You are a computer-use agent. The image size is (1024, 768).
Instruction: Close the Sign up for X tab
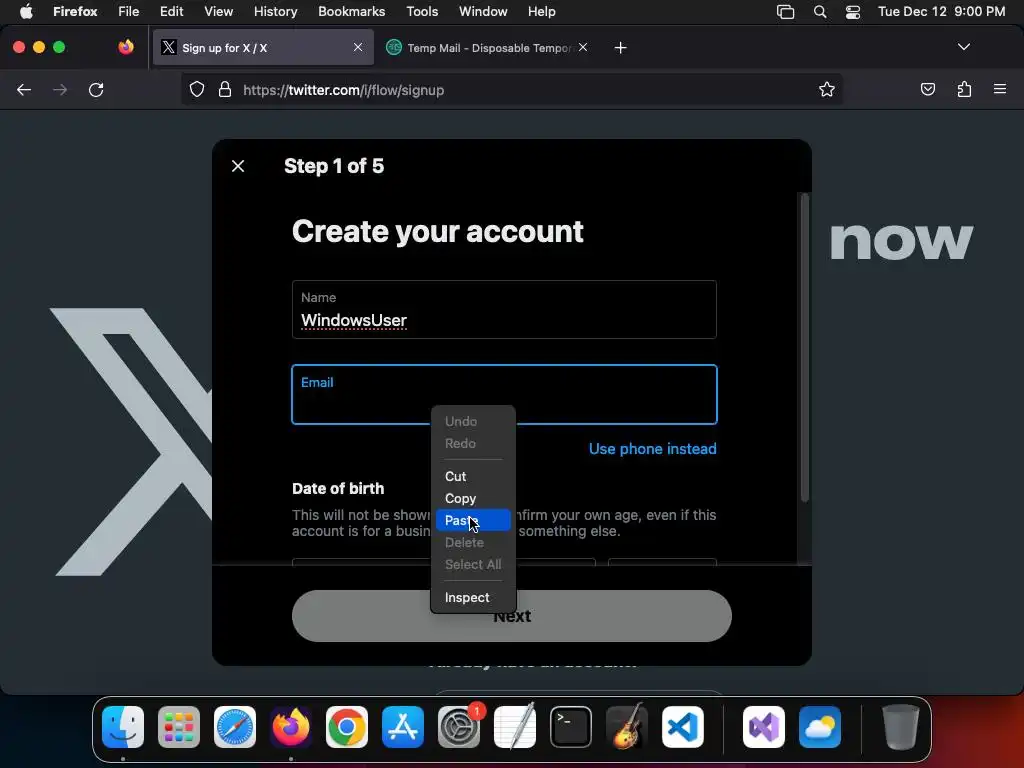358,47
